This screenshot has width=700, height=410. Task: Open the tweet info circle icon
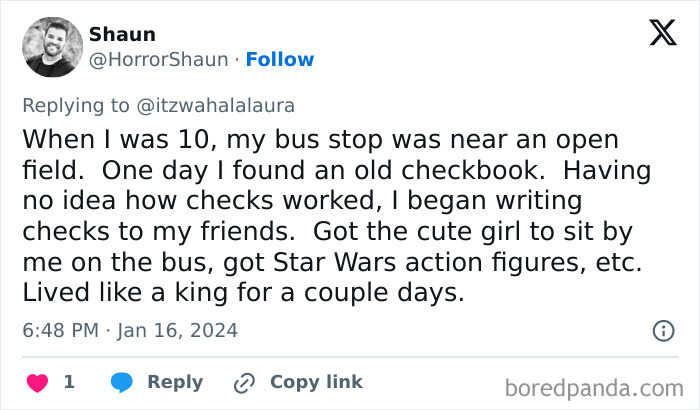click(663, 330)
